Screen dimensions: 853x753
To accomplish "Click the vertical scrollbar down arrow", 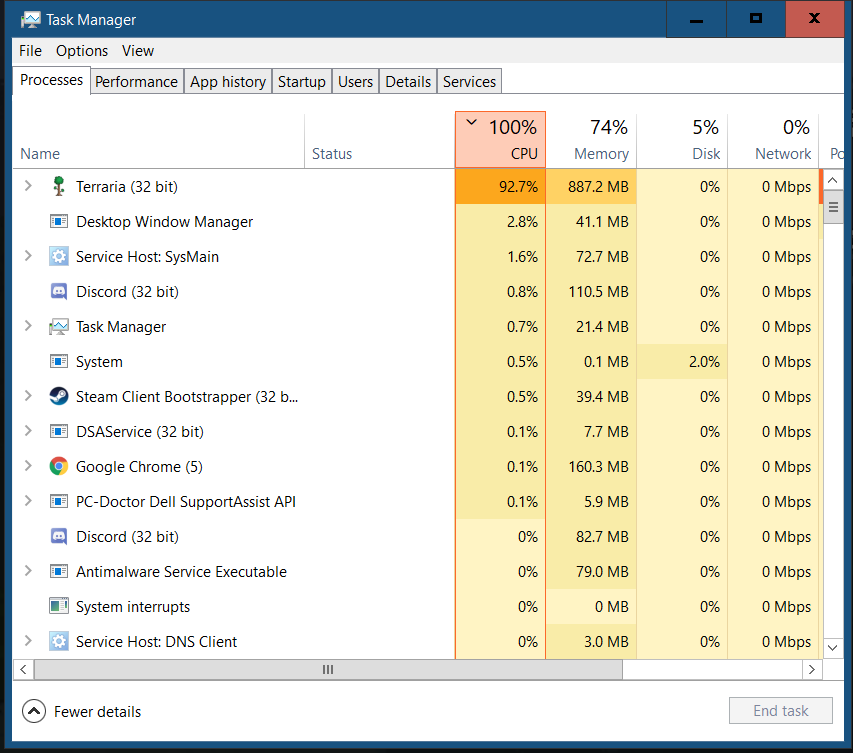I will (x=833, y=647).
